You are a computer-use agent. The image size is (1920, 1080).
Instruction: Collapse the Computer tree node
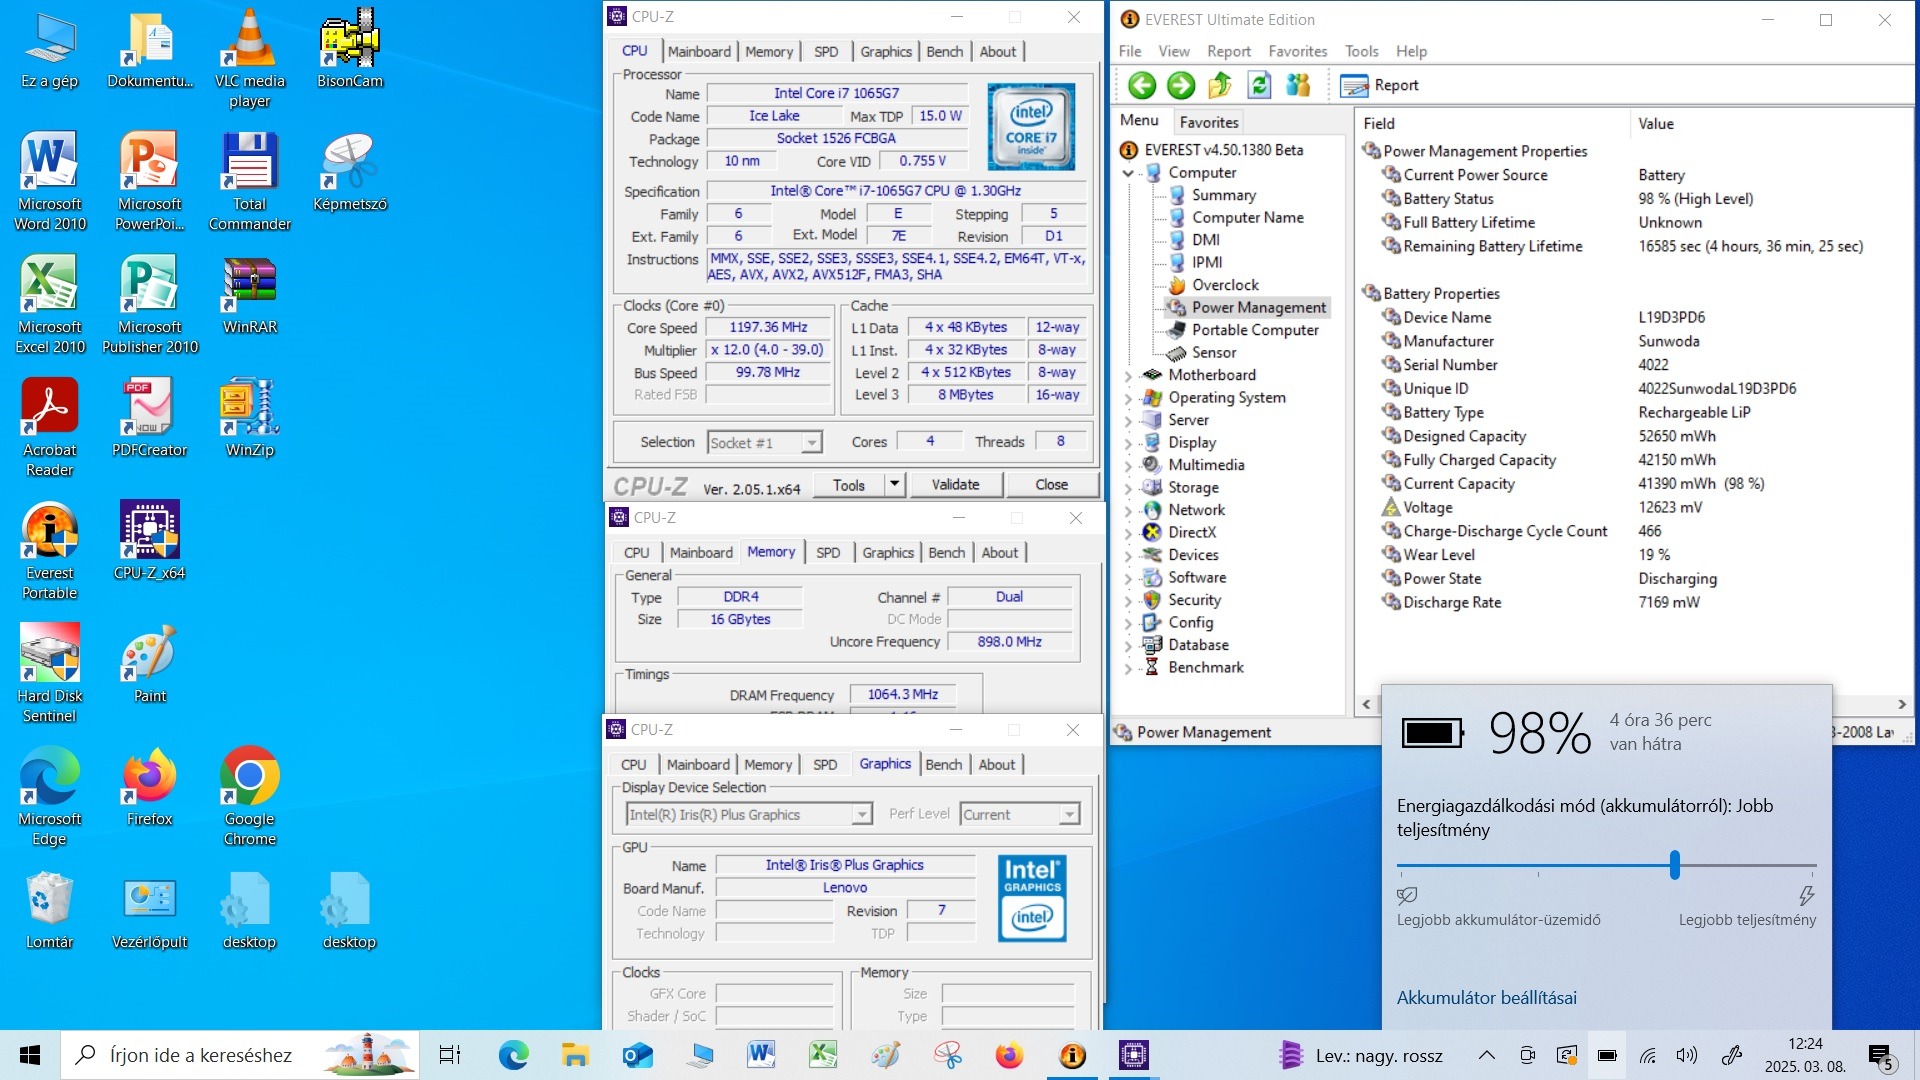(1129, 173)
